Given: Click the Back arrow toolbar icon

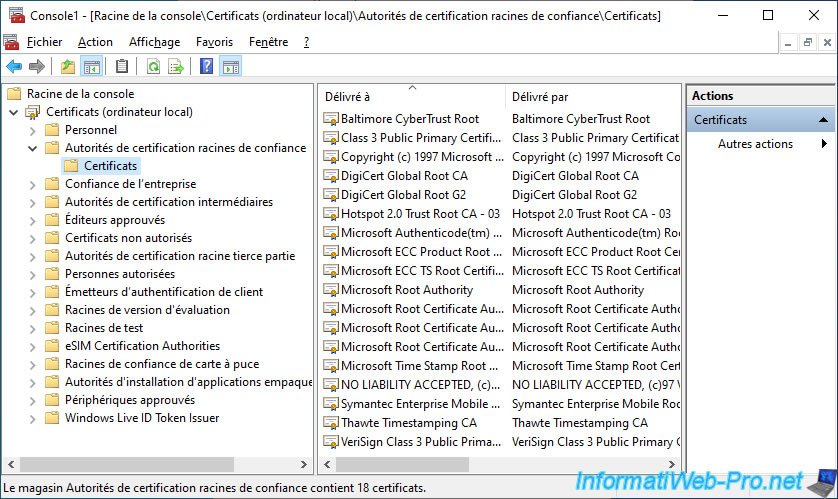Looking at the screenshot, I should pos(13,67).
